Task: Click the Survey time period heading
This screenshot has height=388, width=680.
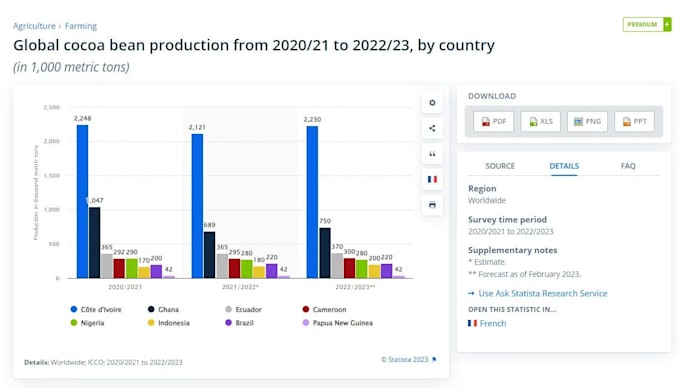Action: 507,219
